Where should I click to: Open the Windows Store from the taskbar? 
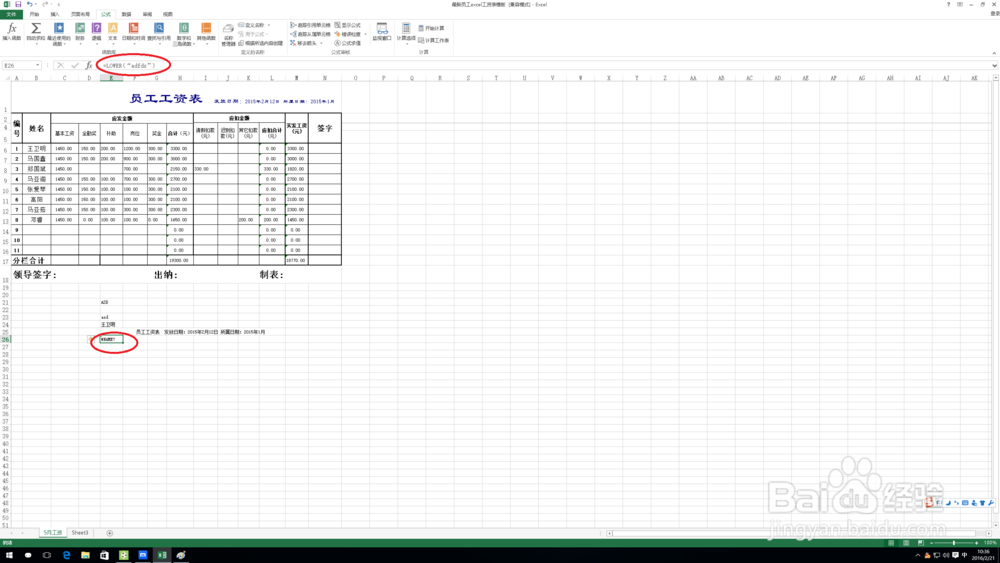(105, 555)
